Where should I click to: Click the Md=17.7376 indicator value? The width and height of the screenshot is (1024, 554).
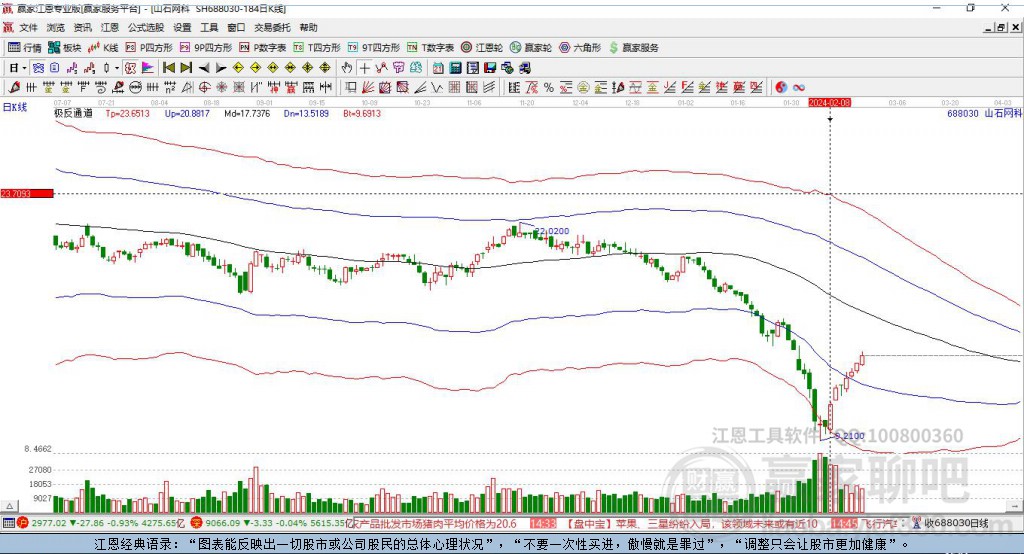[247, 113]
